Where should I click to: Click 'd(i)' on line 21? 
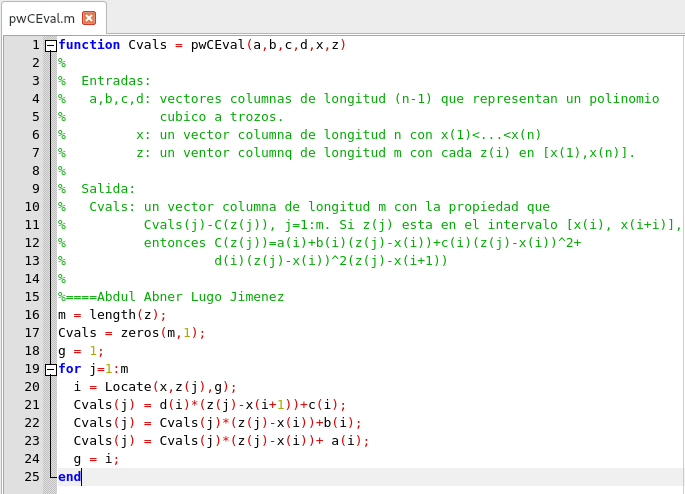pos(171,405)
